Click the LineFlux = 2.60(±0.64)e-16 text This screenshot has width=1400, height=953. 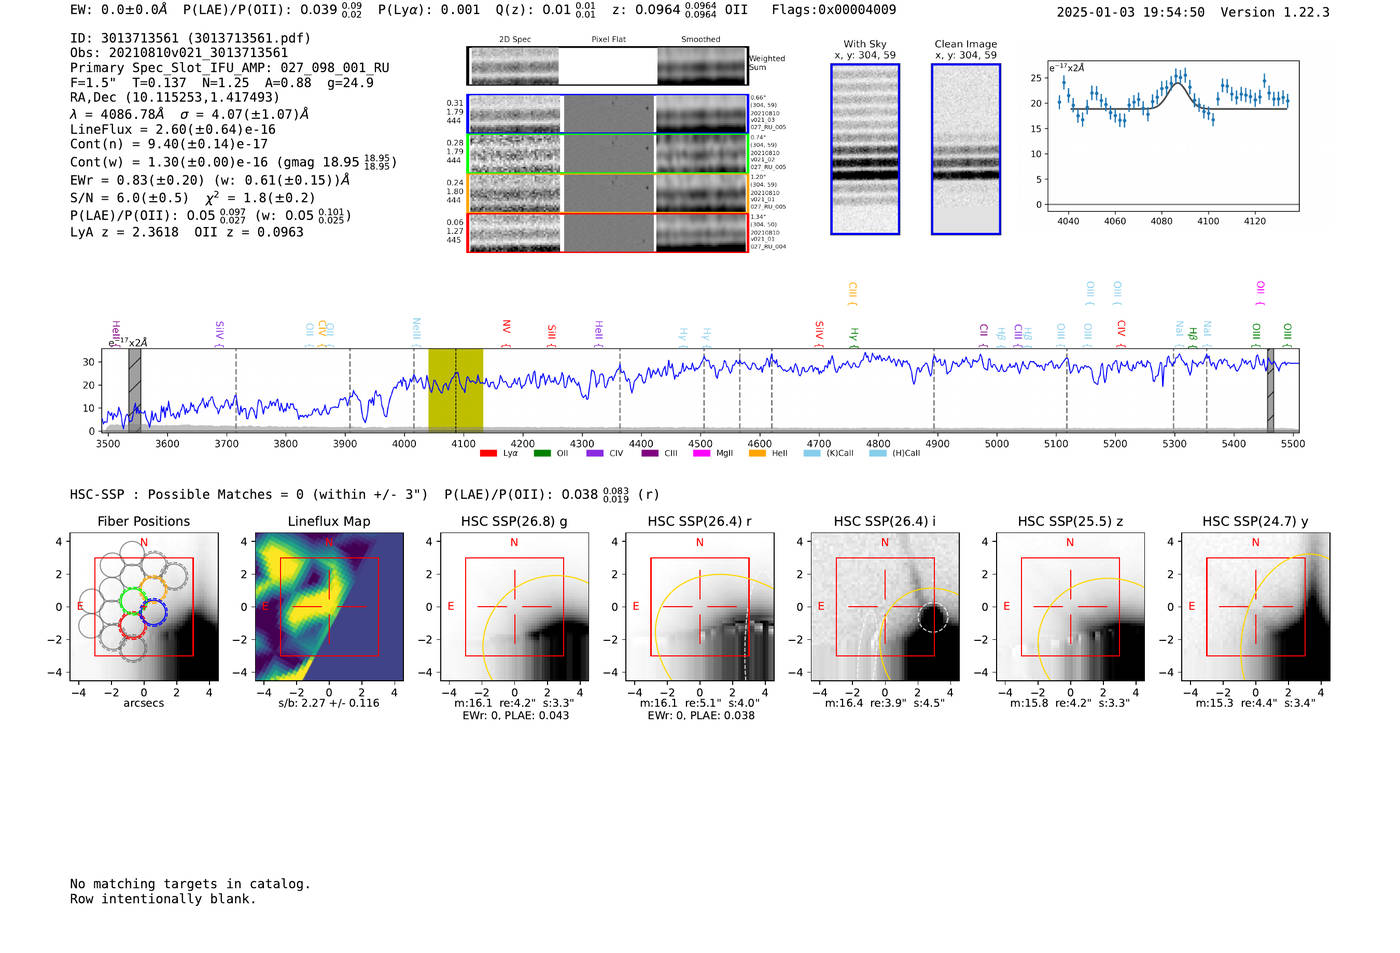click(x=173, y=130)
